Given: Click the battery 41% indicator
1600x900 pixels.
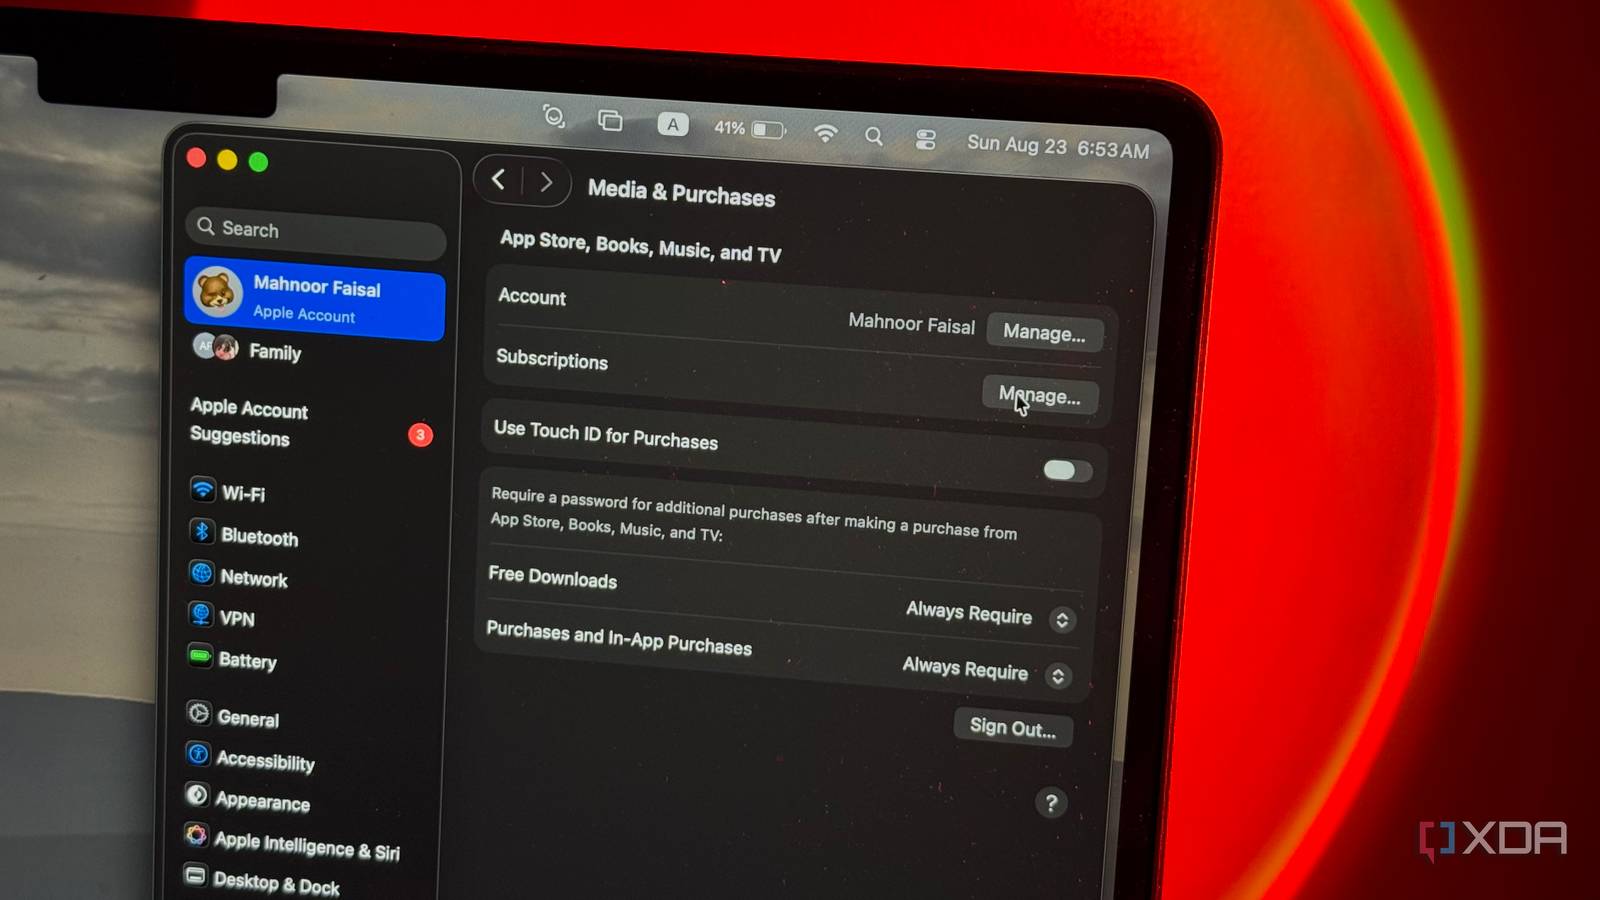Looking at the screenshot, I should 750,129.
